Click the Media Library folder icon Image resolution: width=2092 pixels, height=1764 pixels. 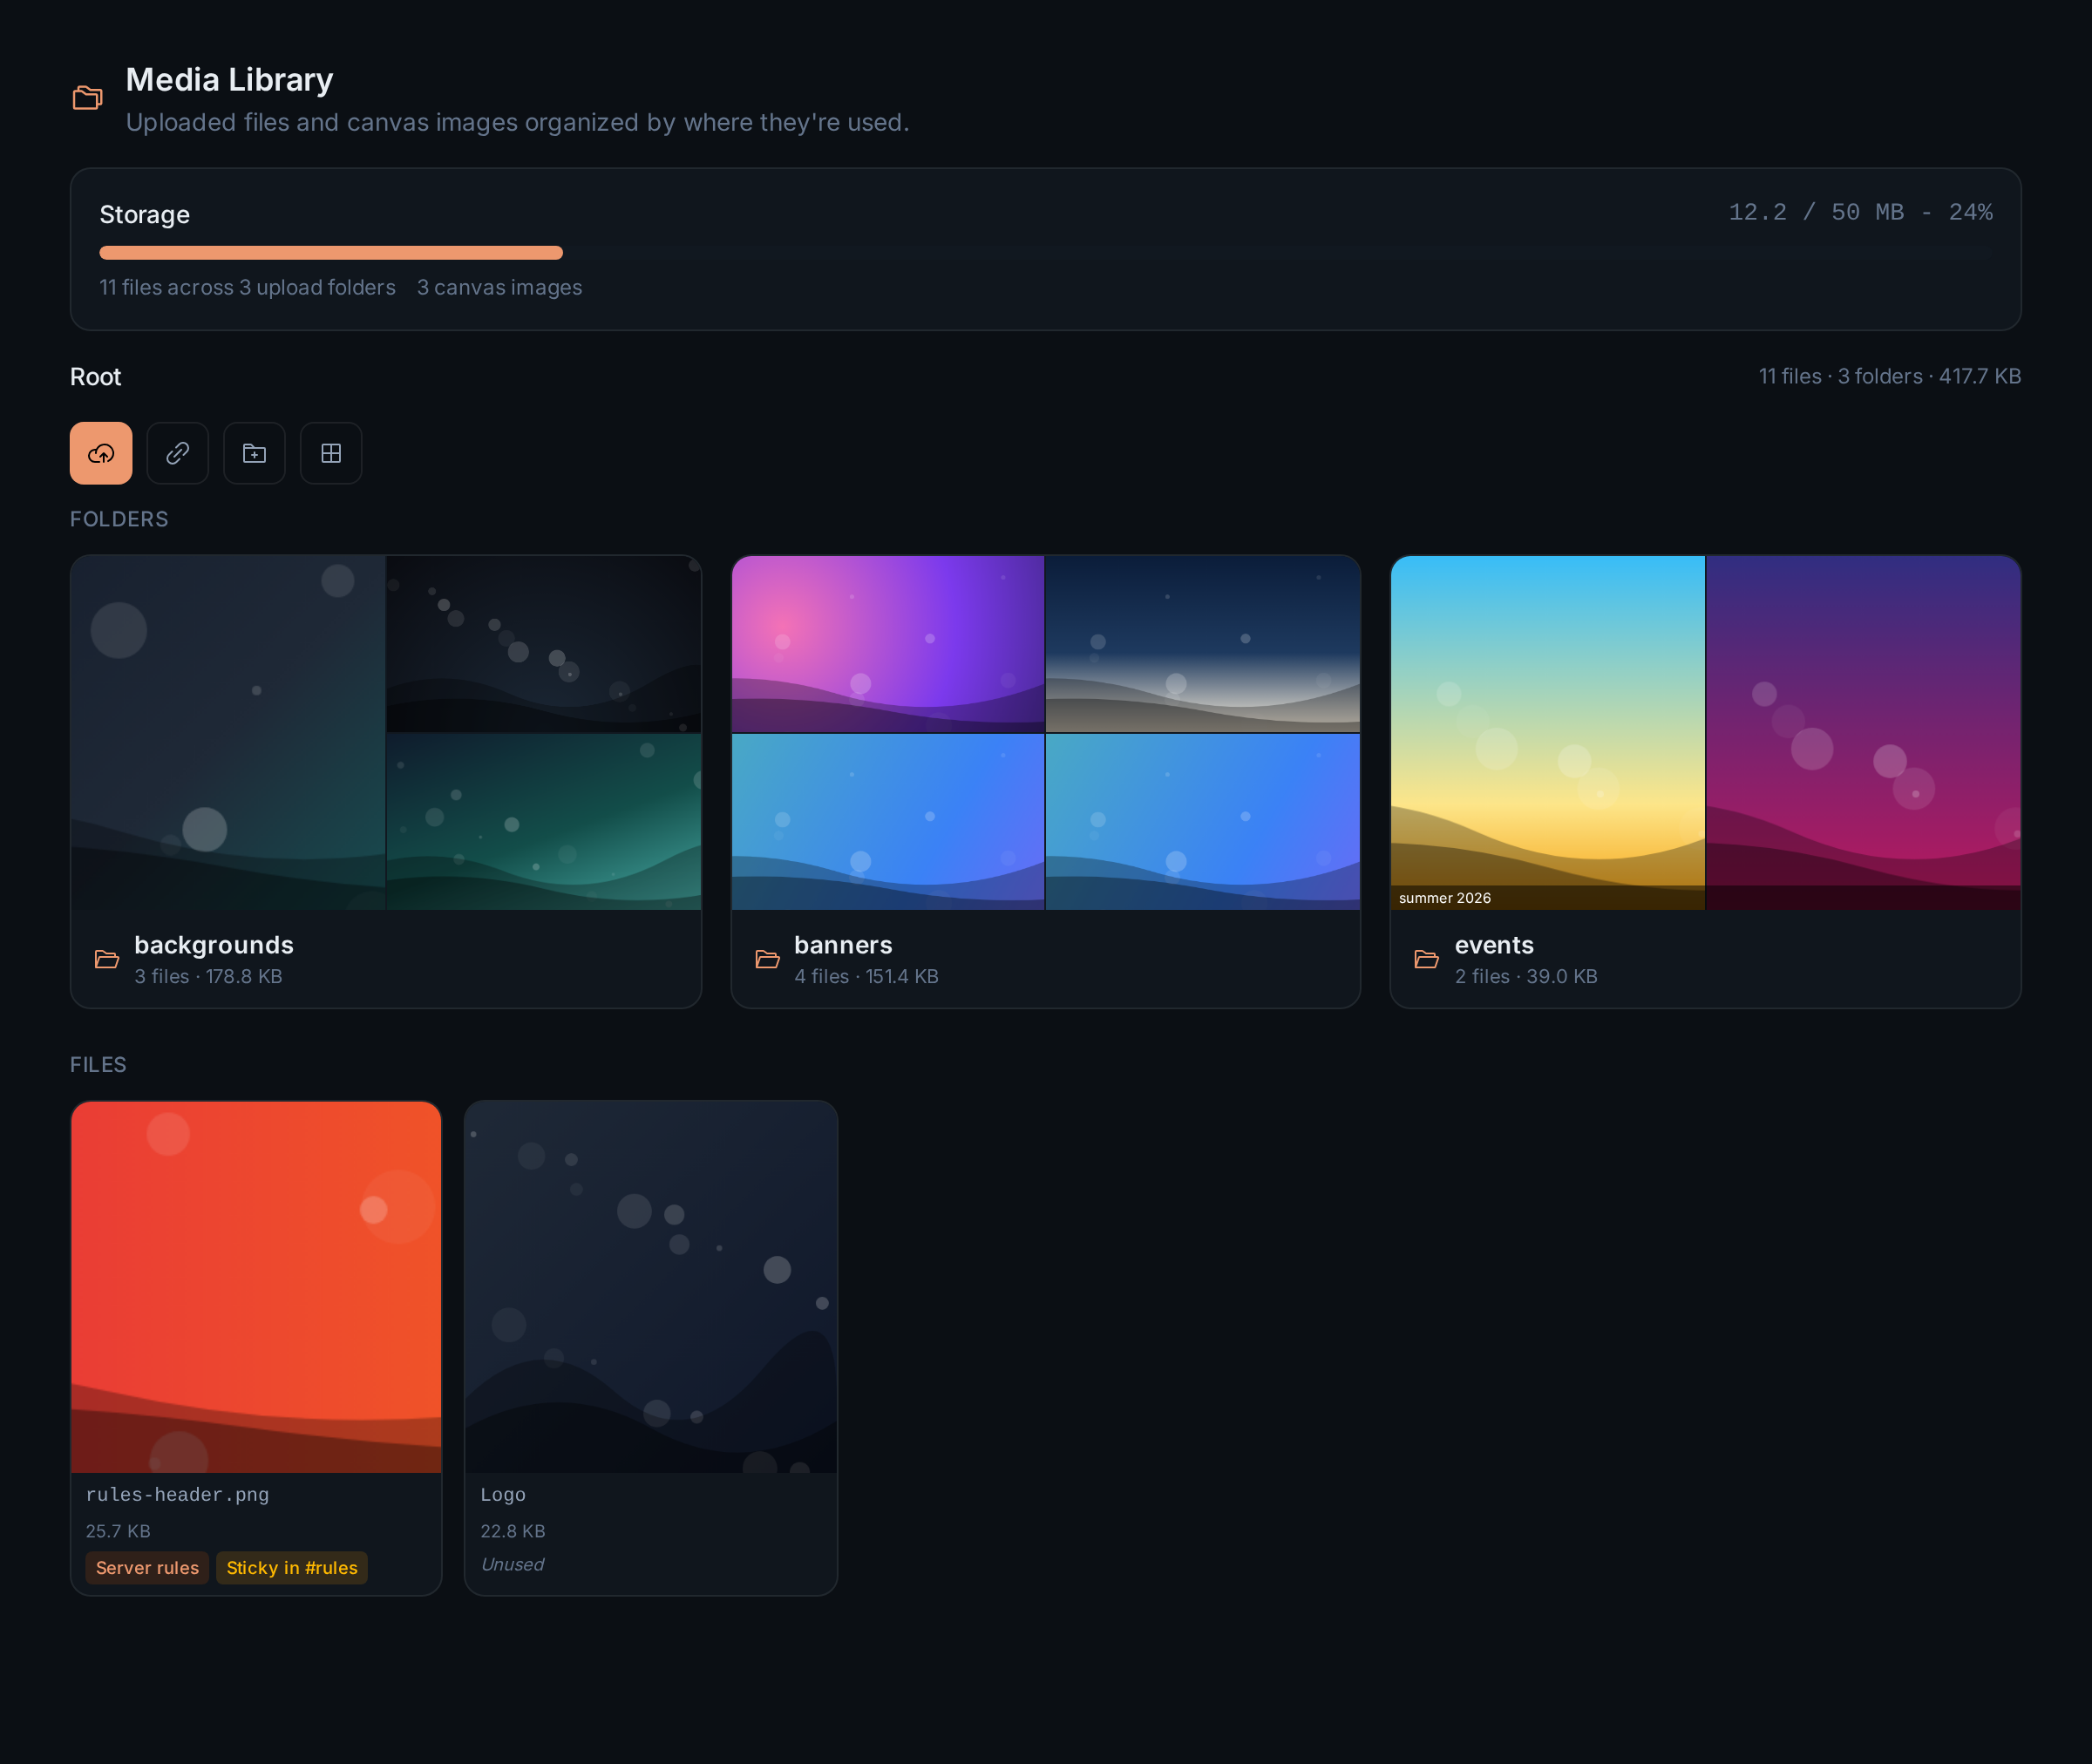(x=88, y=97)
